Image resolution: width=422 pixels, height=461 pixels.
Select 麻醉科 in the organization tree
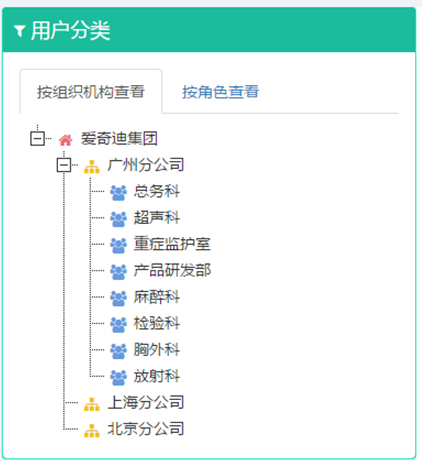coord(157,296)
